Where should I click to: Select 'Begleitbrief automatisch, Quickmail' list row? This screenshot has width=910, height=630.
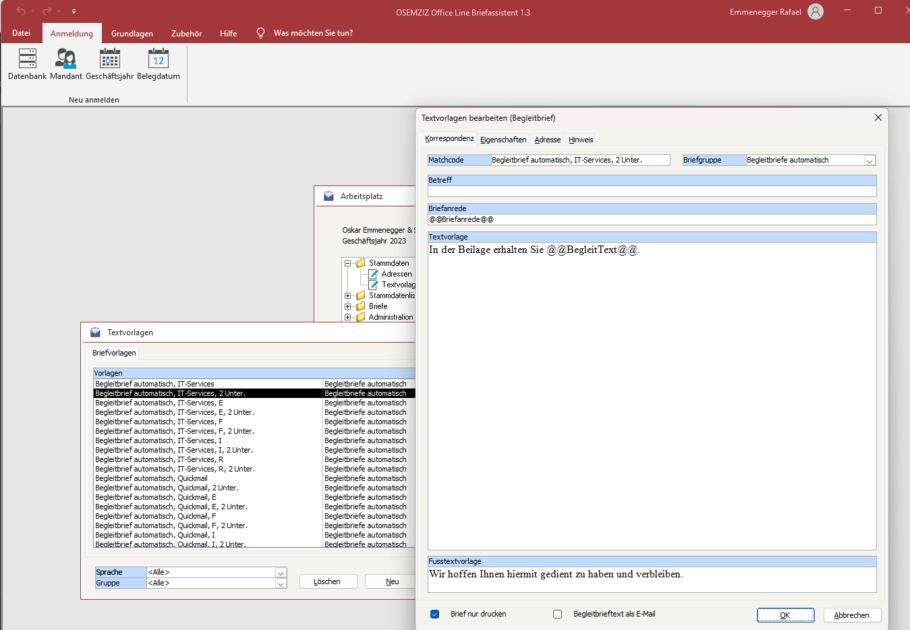[x=152, y=478]
